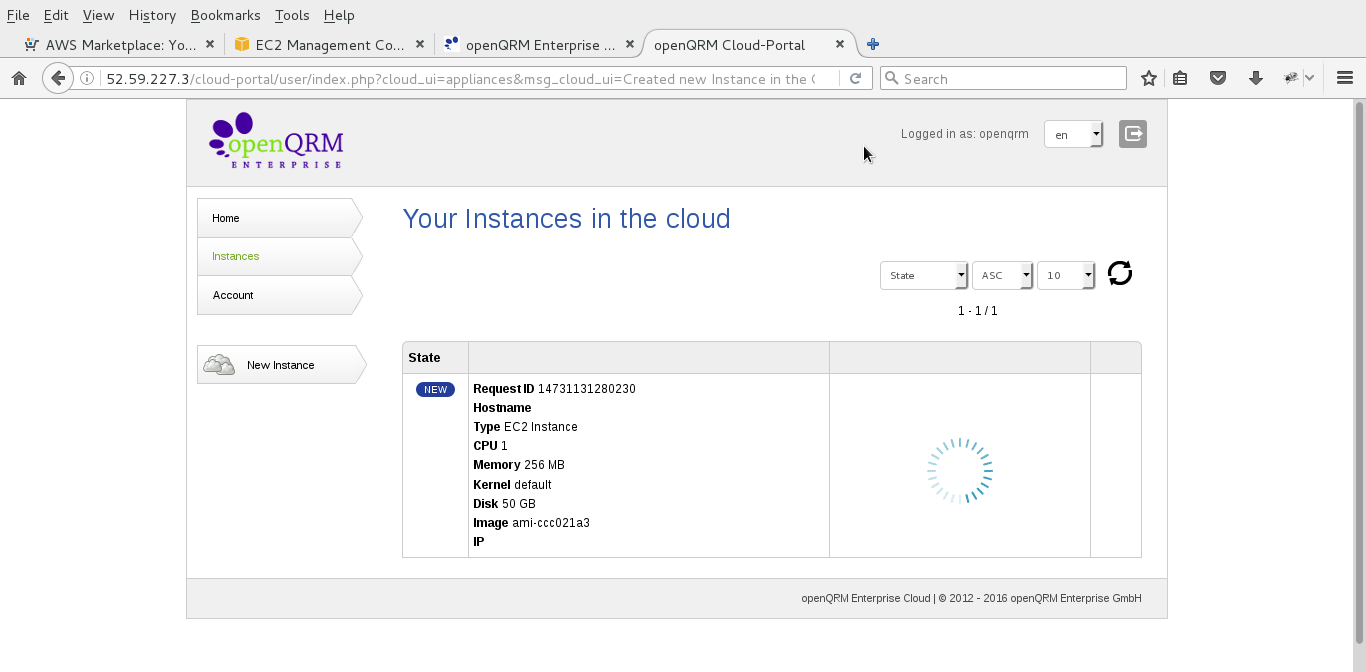The width and height of the screenshot is (1366, 672).
Task: Go back with the browser back arrow
Action: click(58, 78)
